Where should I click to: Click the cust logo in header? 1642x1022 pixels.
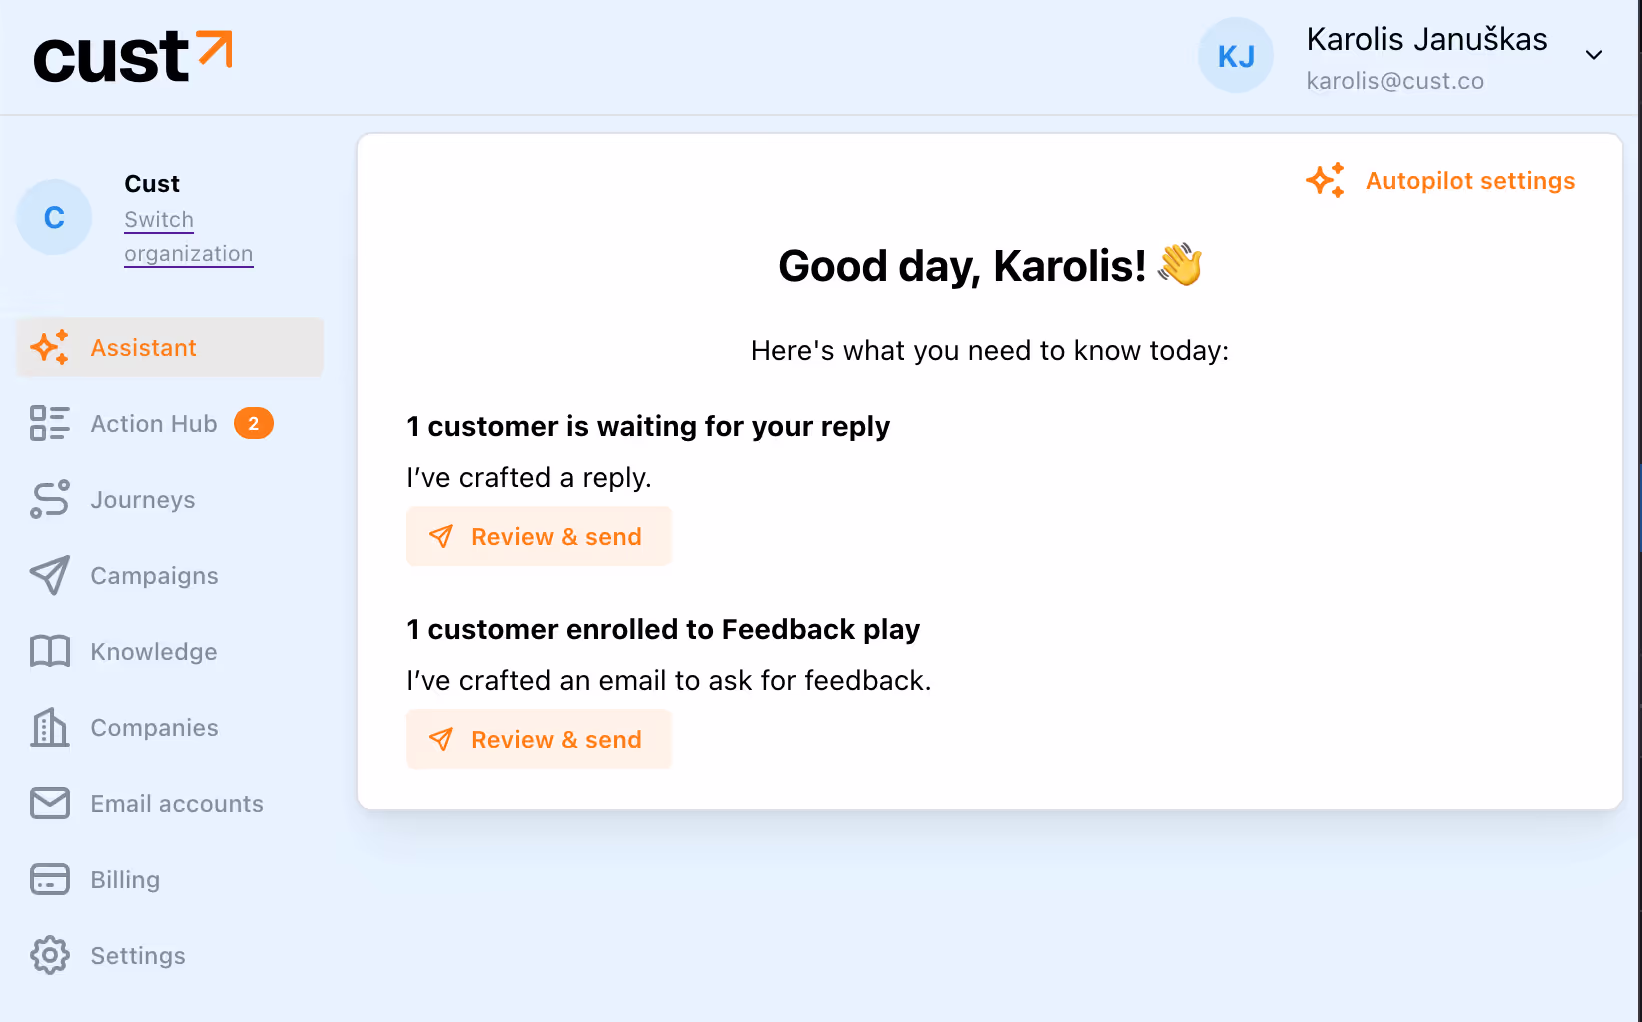132,57
